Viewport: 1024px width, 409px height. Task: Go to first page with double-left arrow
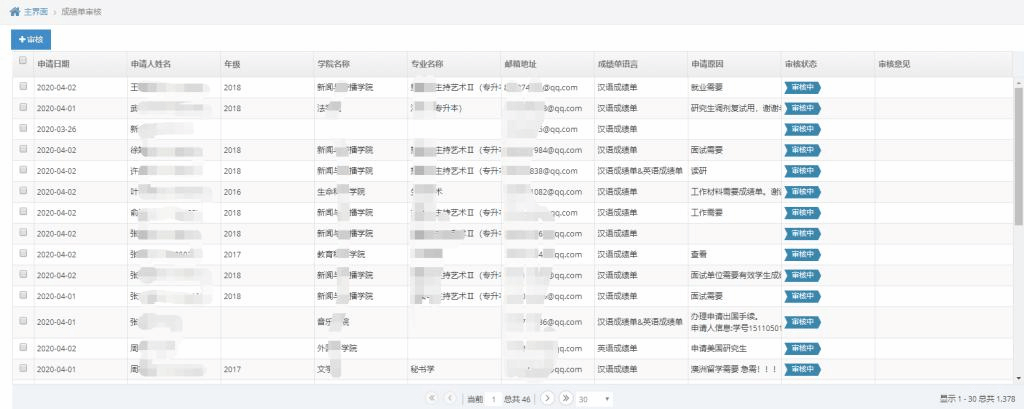[432, 398]
